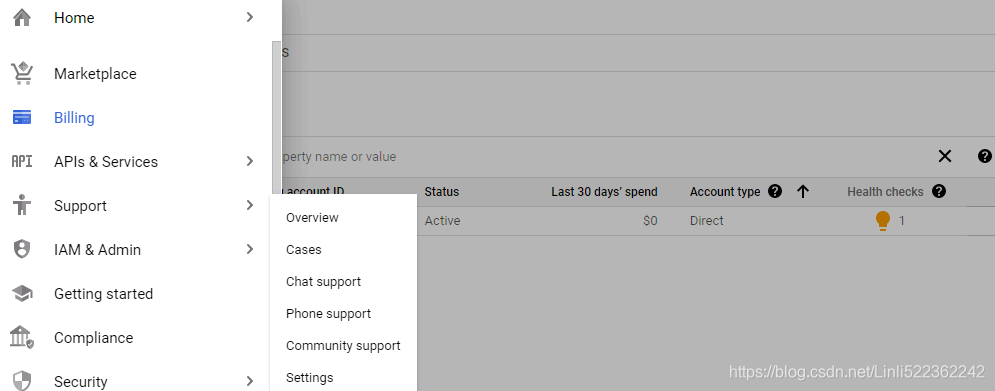
Task: Expand the IAM & Admin submenu chevron
Action: (x=250, y=249)
